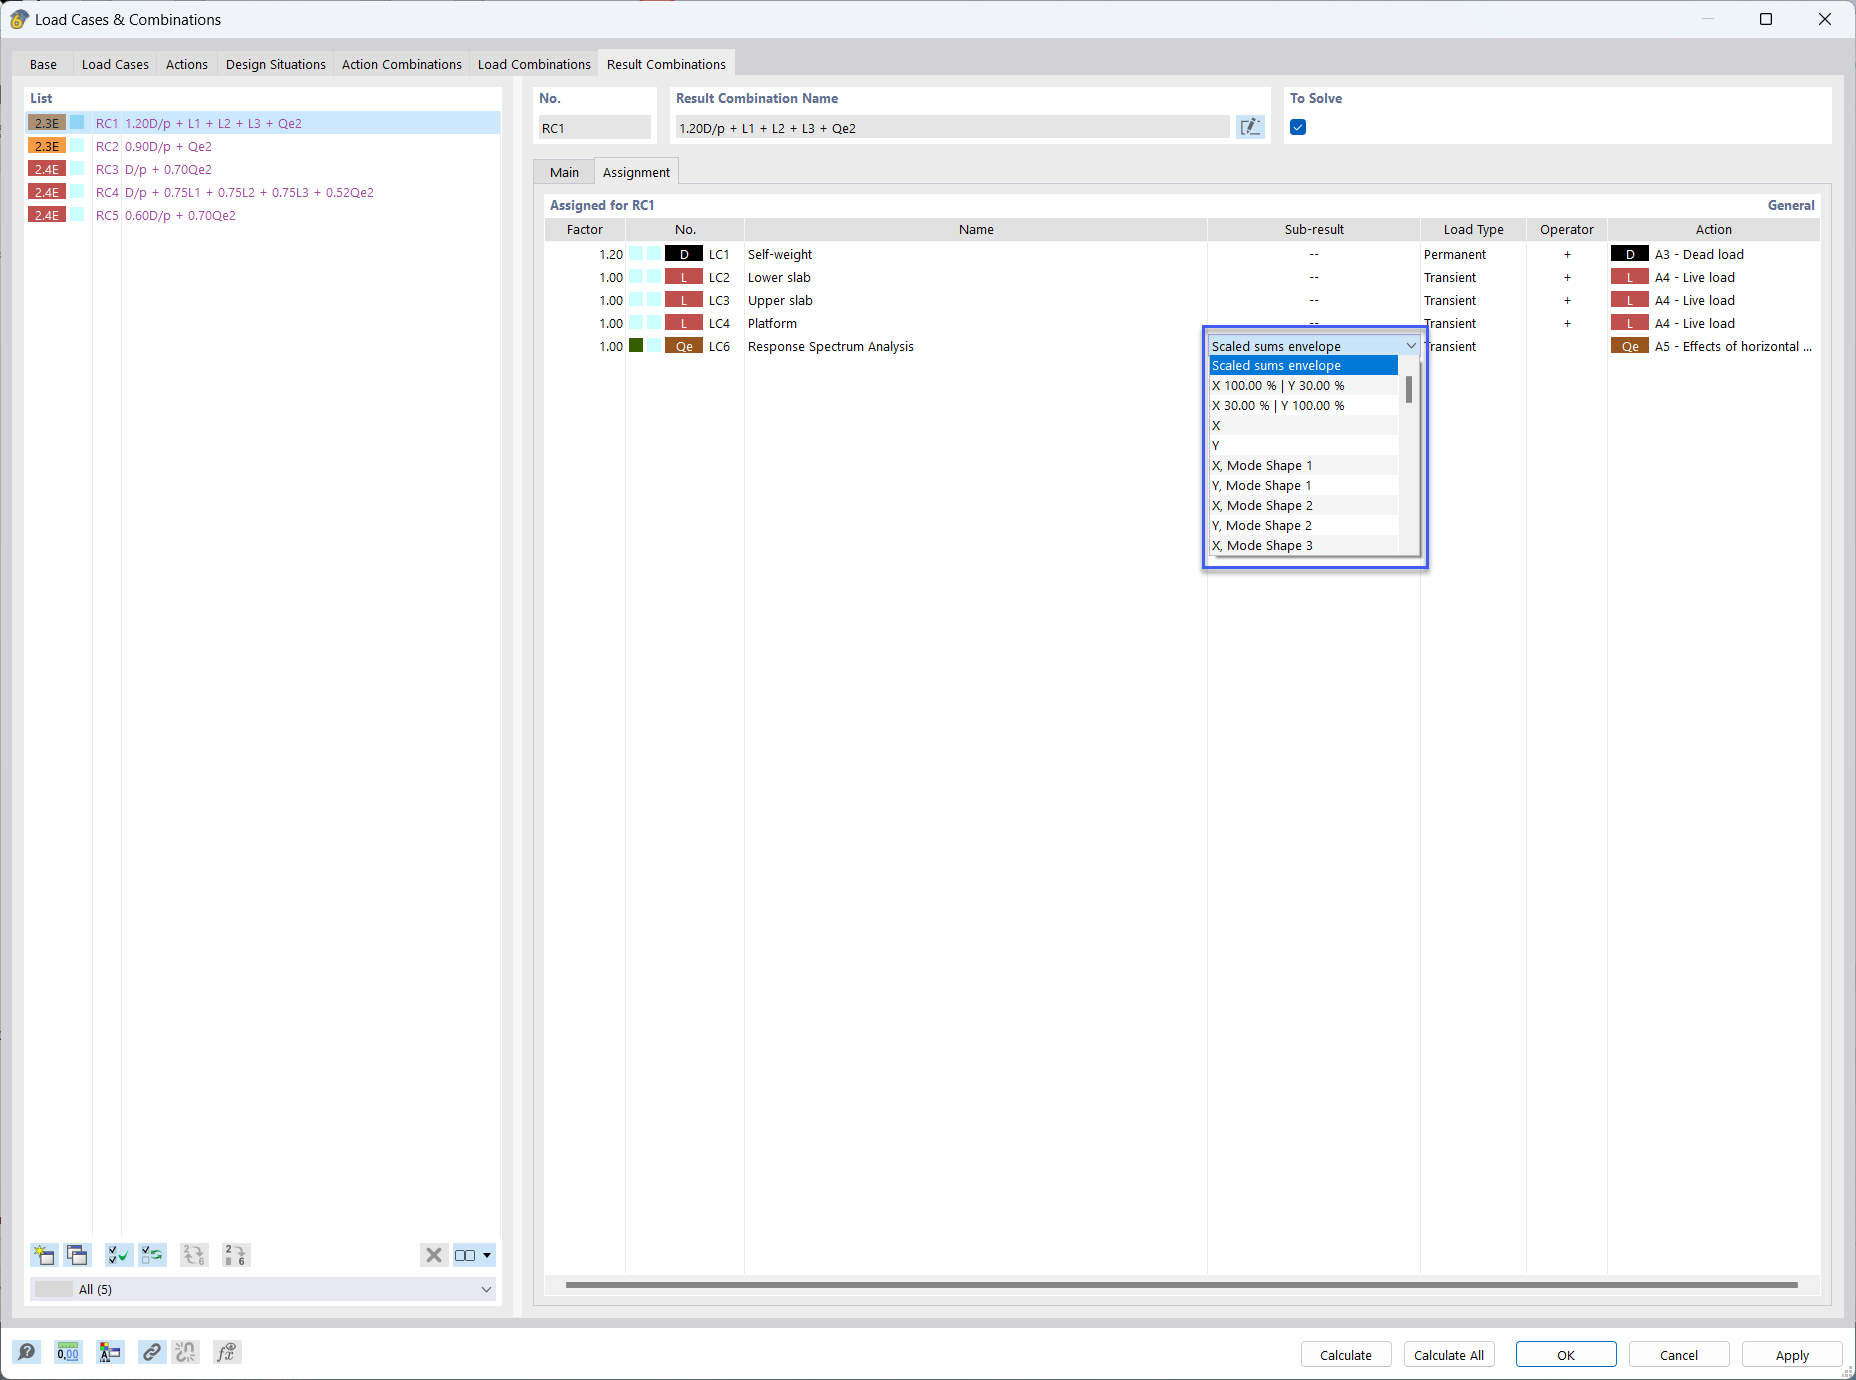Open the units and decimal places settings
The height and width of the screenshot is (1380, 1856).
pyautogui.click(x=68, y=1352)
